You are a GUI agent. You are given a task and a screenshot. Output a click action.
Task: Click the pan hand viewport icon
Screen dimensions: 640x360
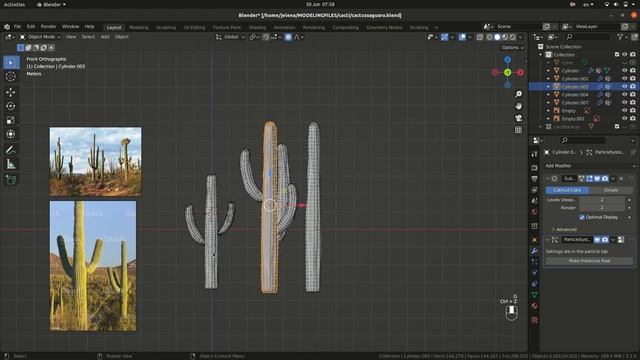(x=518, y=106)
